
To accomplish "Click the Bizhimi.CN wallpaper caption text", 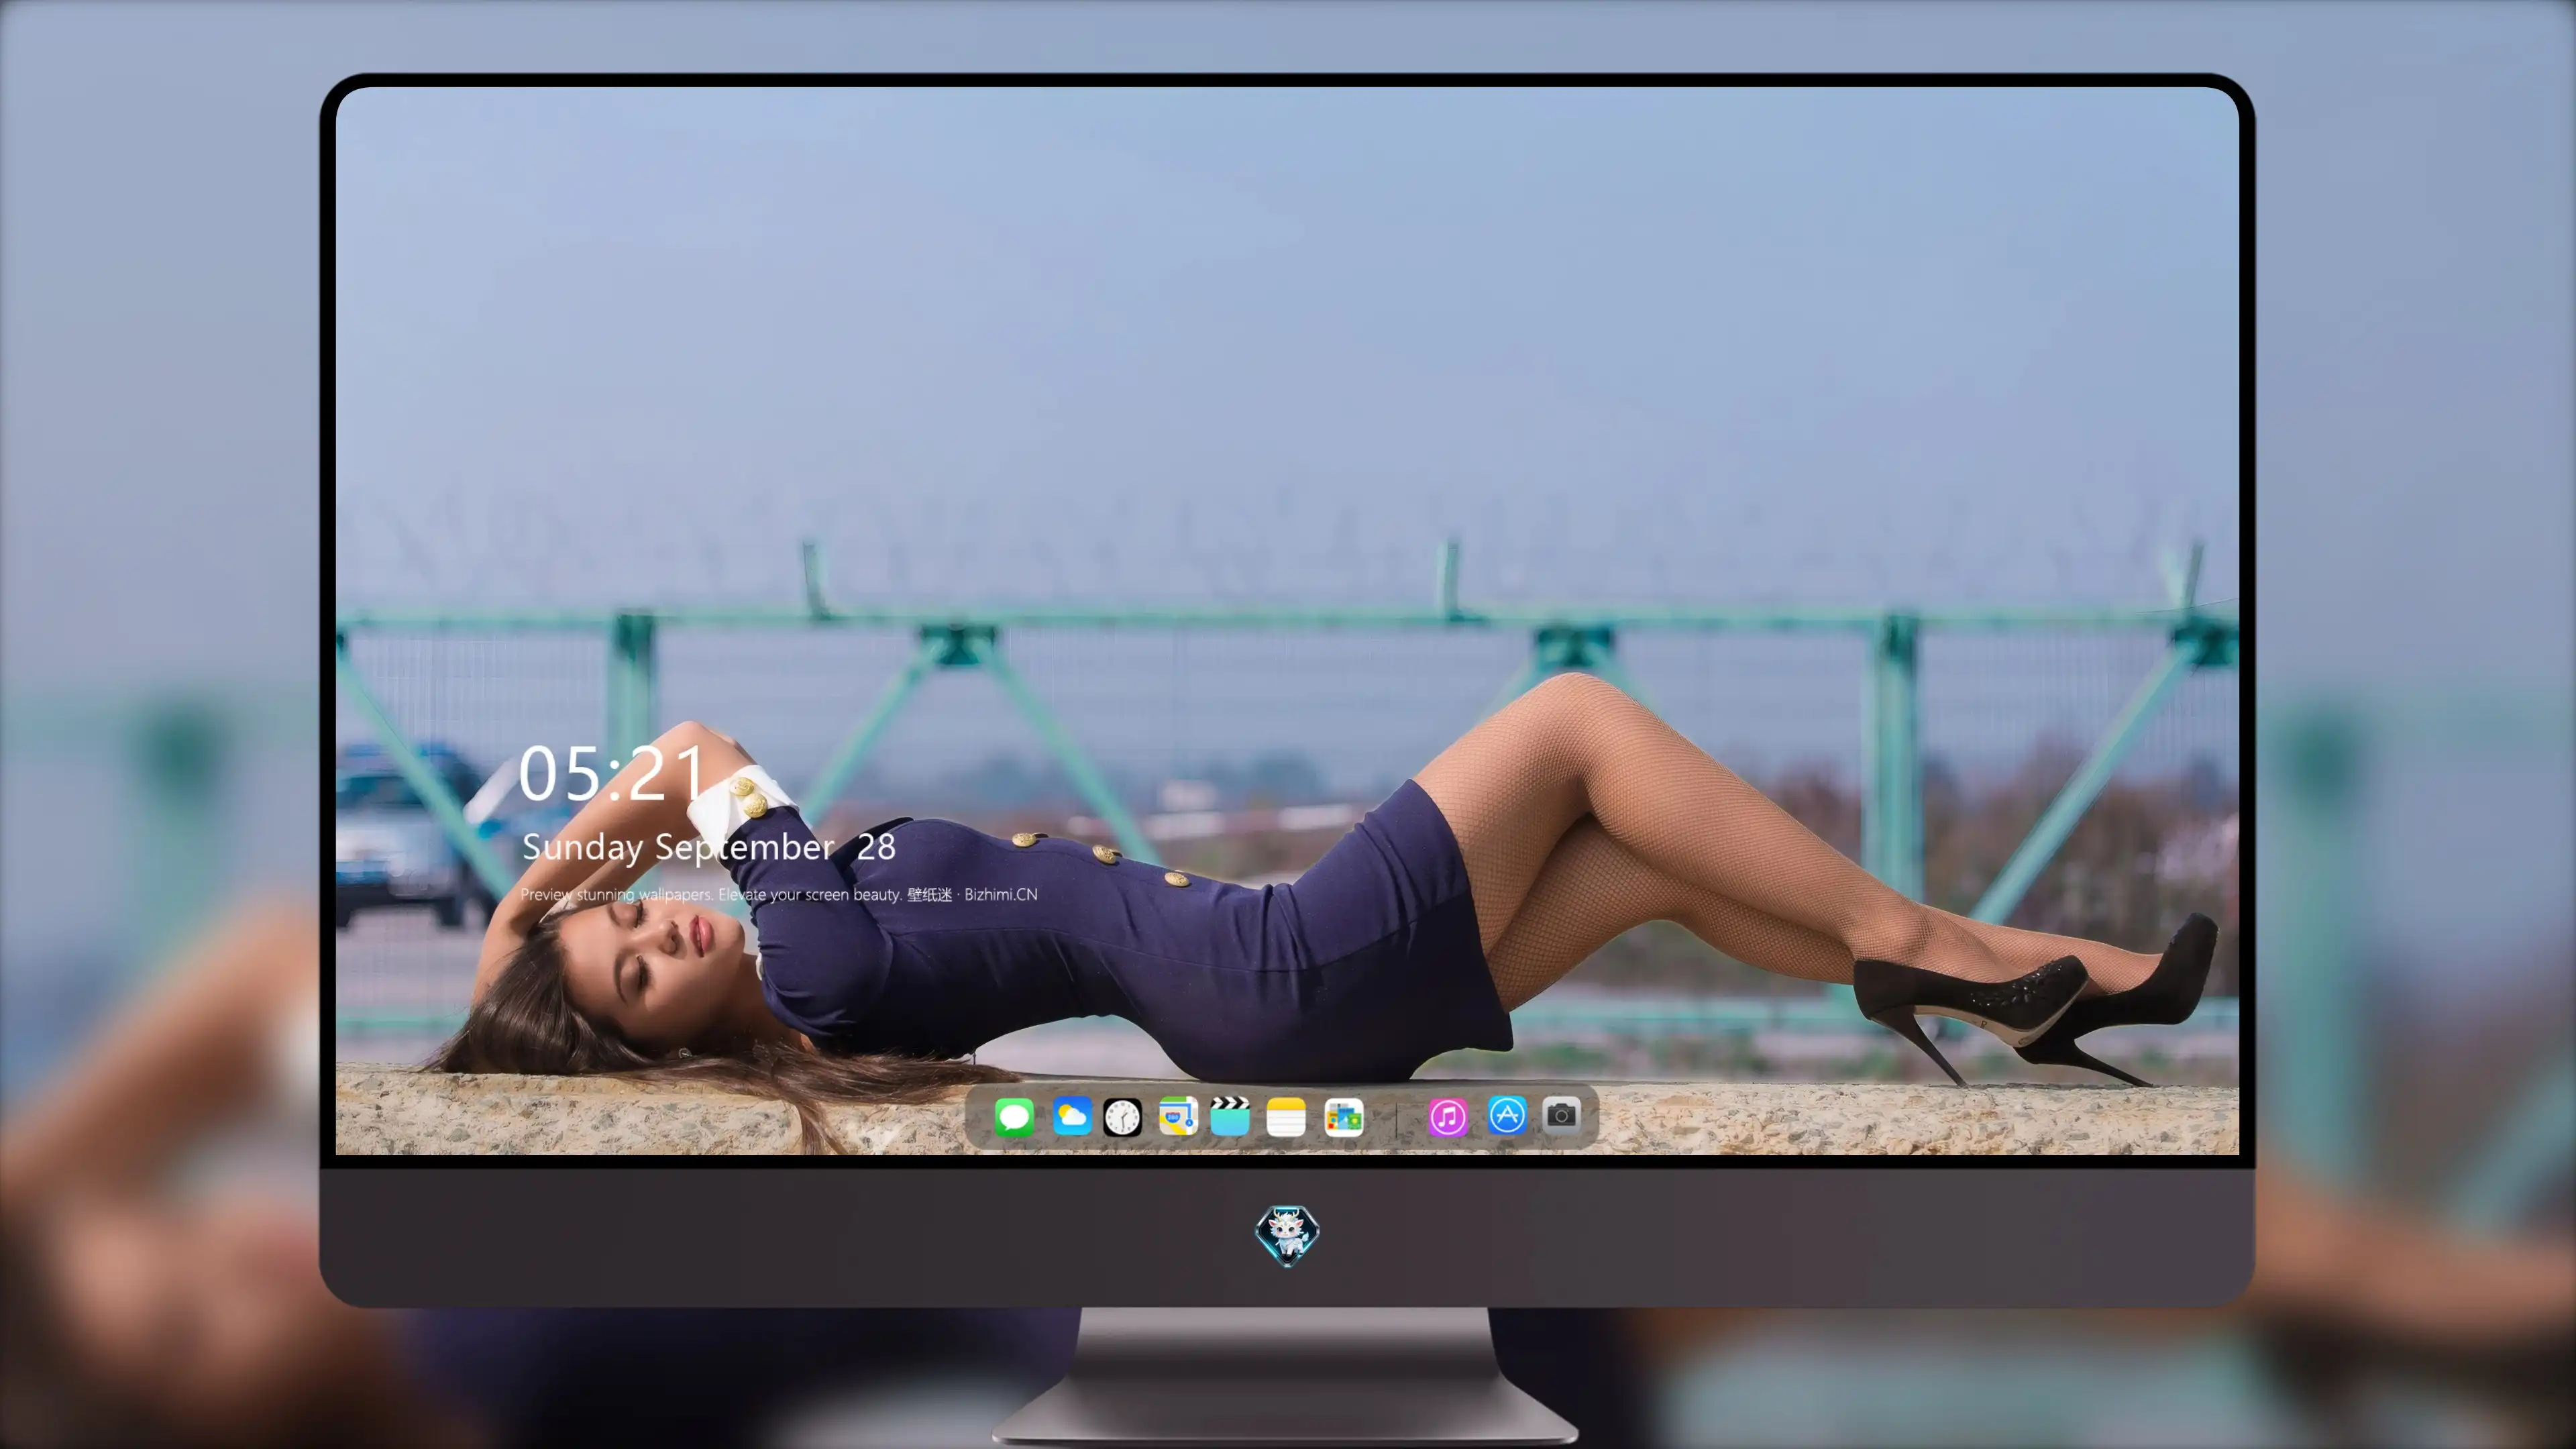I will tap(779, 894).
